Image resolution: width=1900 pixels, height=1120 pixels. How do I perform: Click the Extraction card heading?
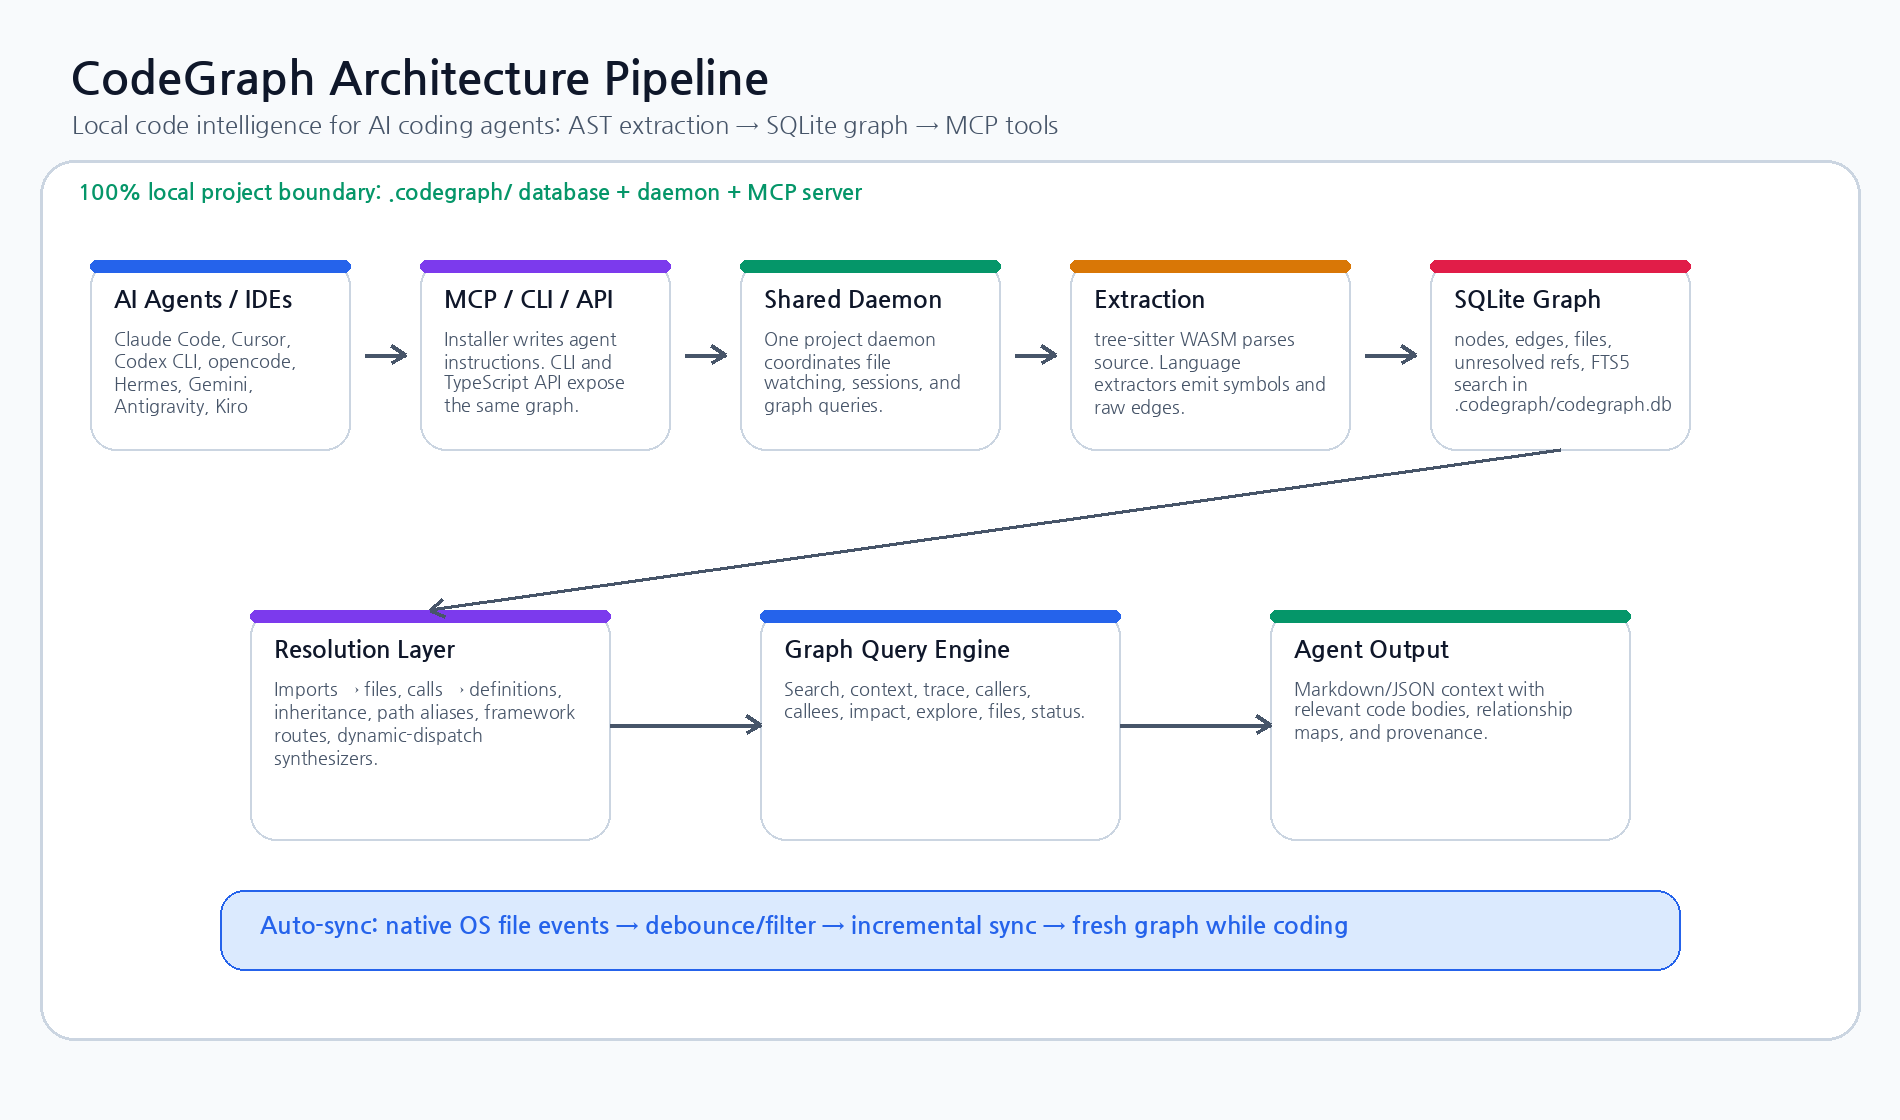point(1149,300)
